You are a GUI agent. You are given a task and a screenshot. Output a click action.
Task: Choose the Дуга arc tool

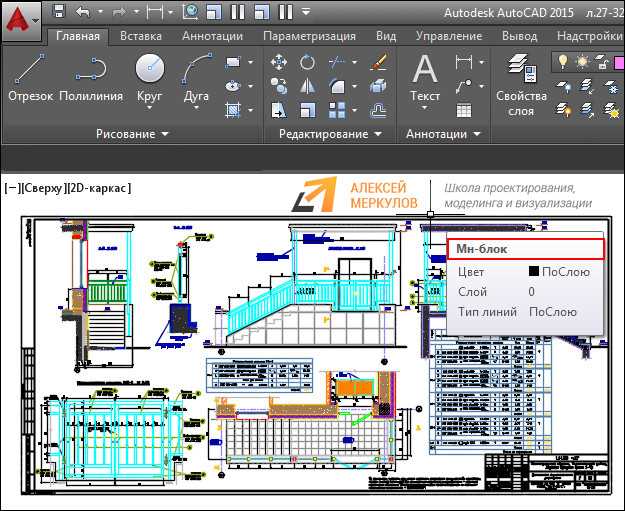pos(196,80)
